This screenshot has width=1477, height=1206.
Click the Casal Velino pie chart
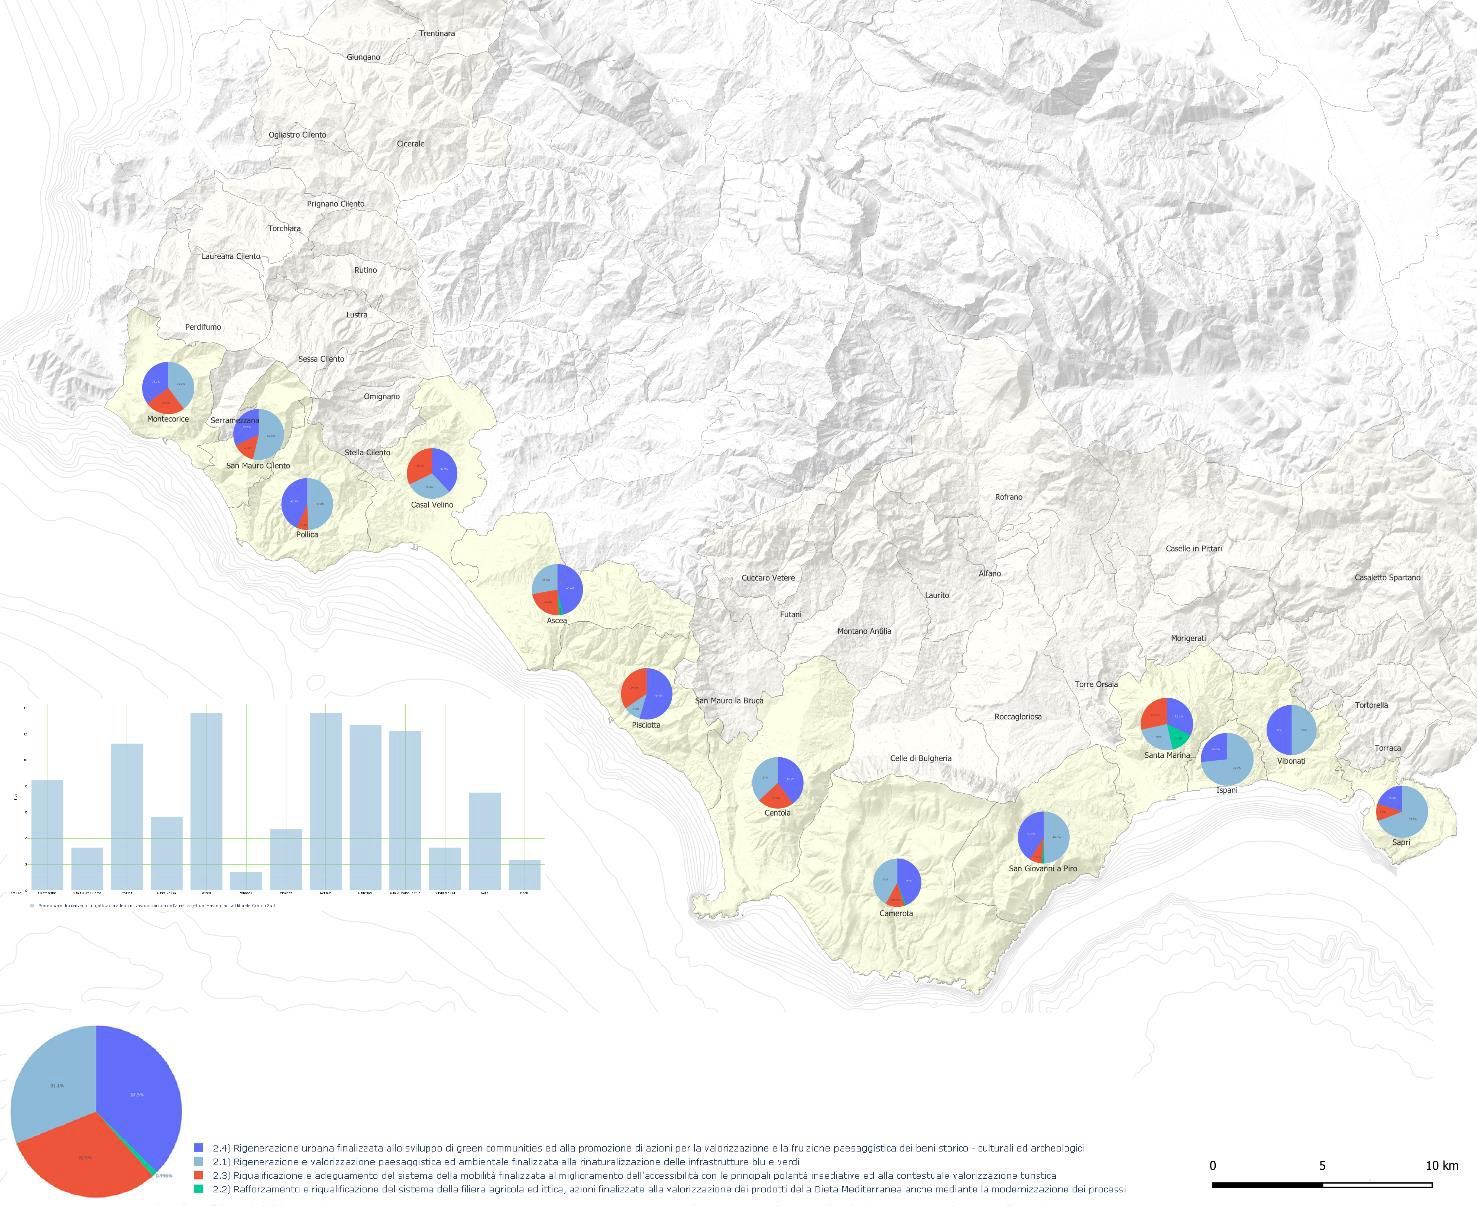[x=432, y=473]
